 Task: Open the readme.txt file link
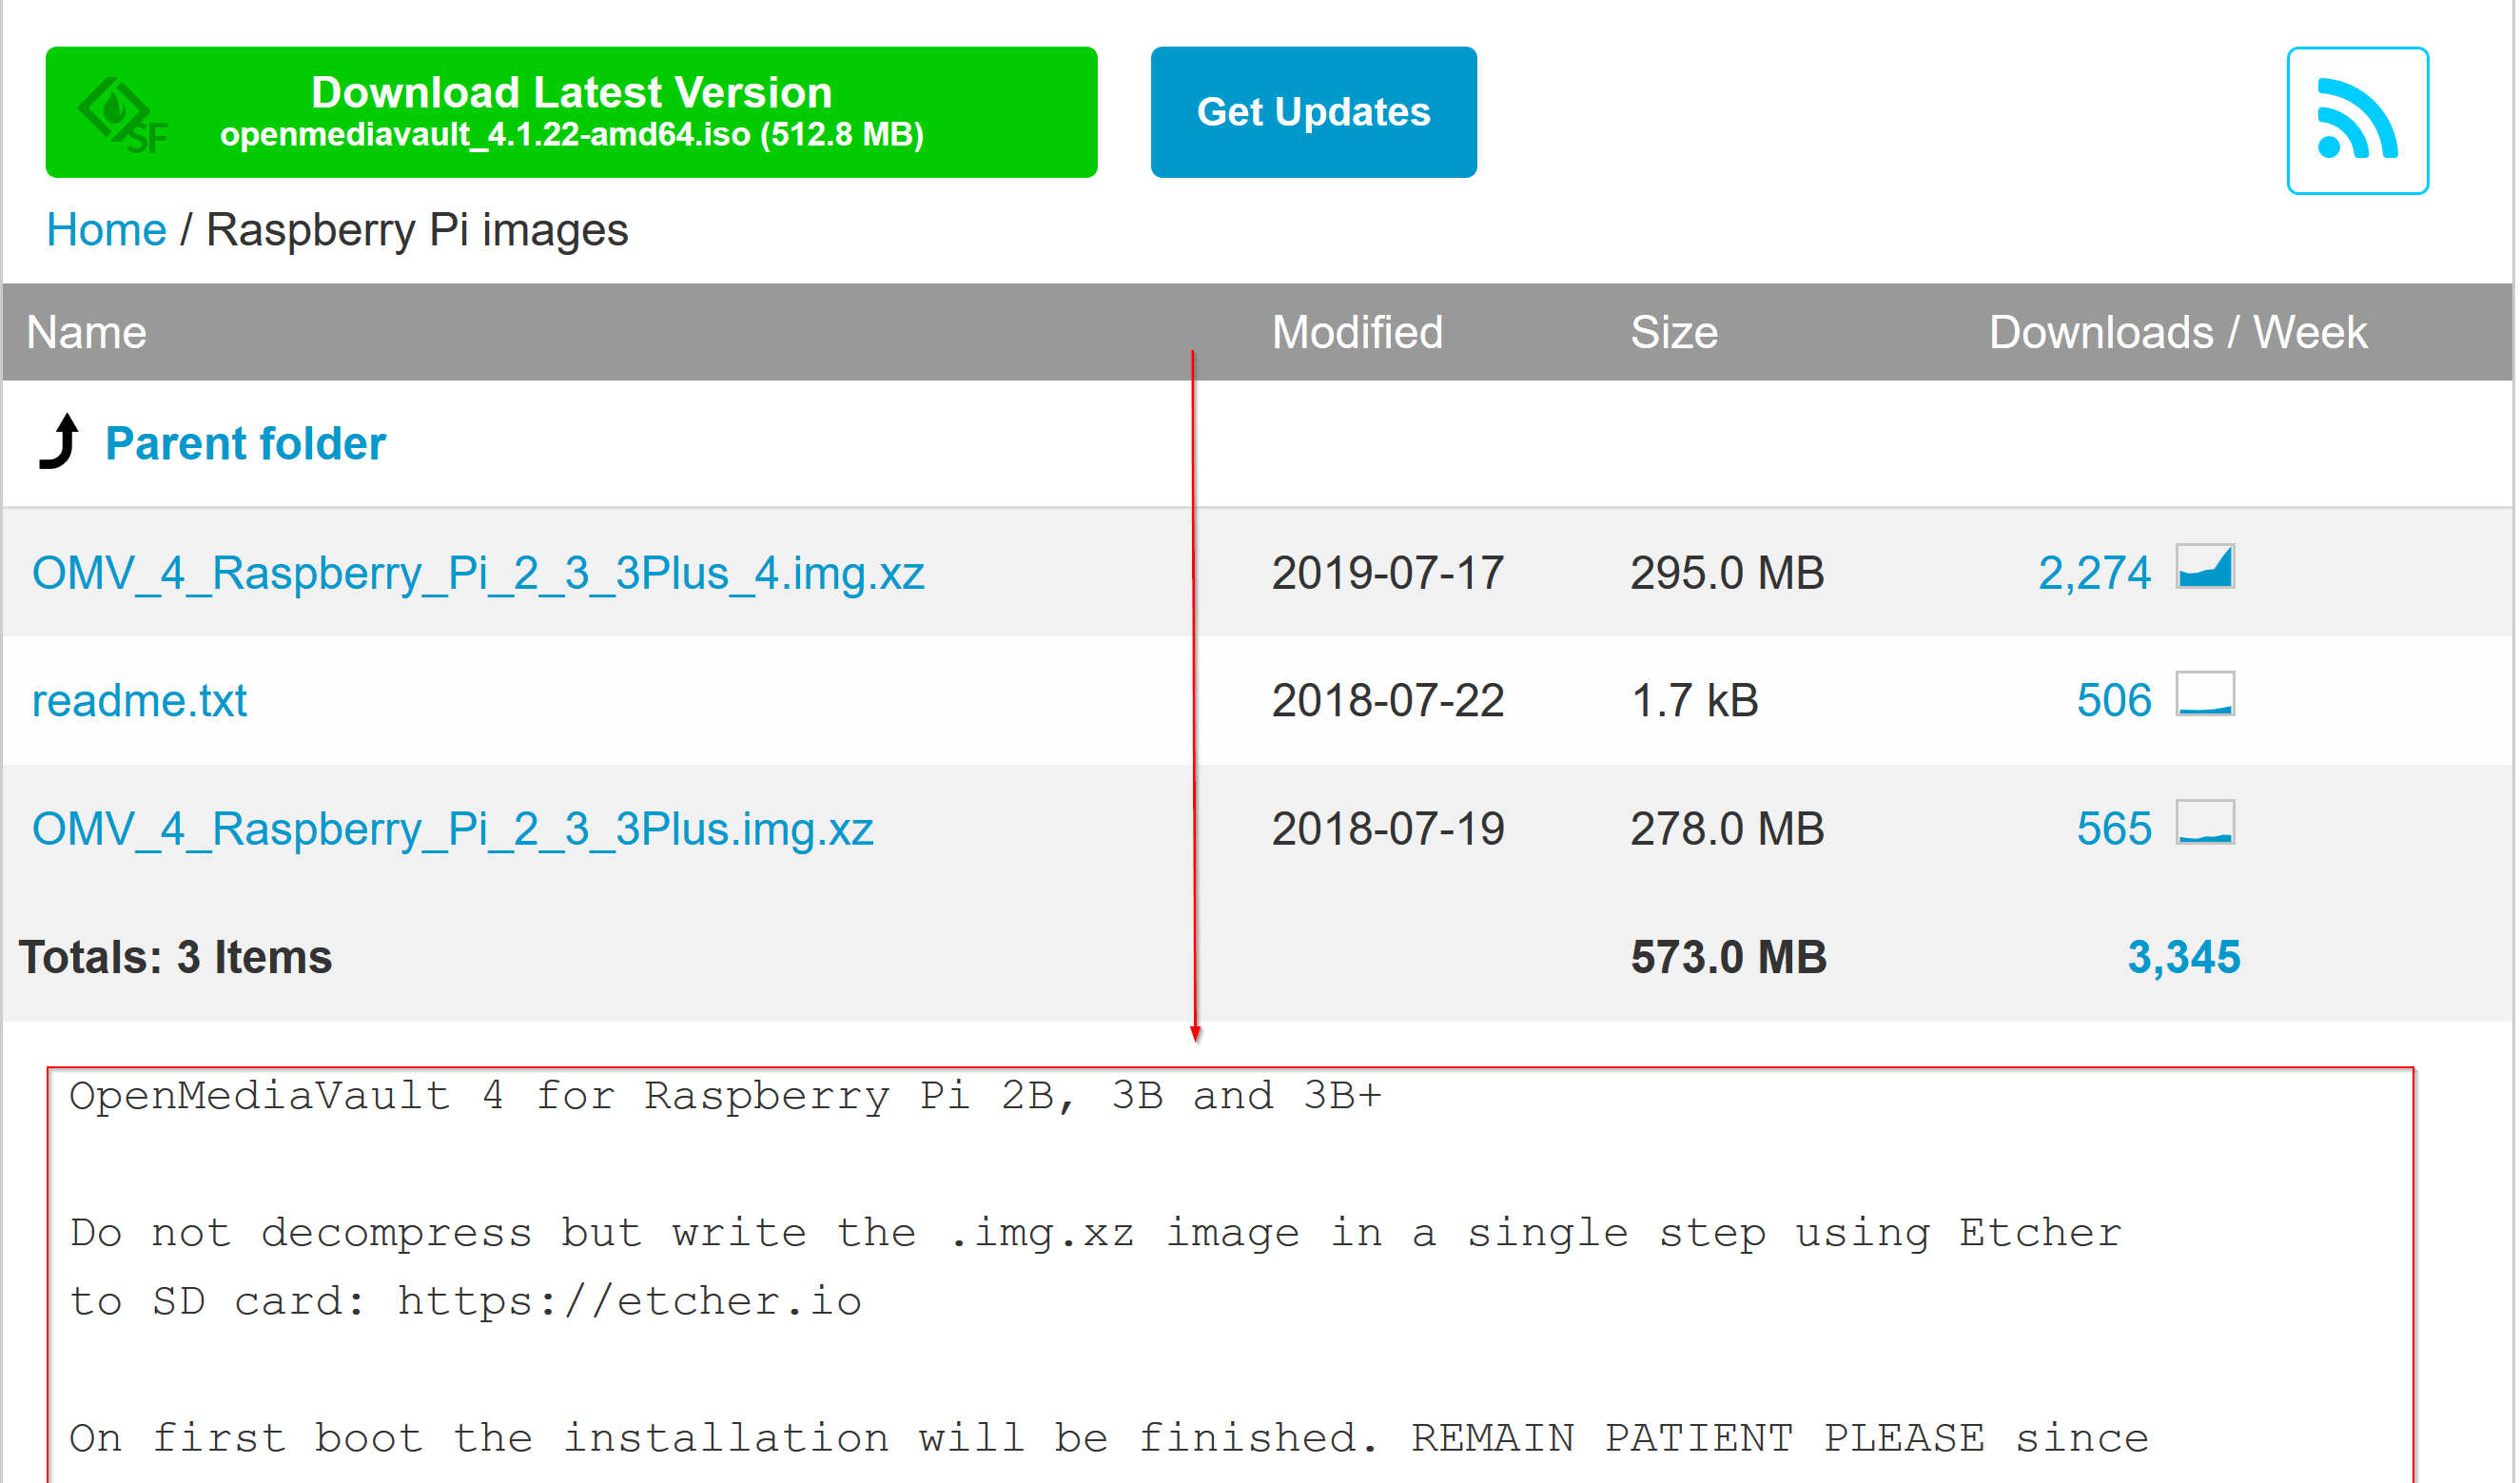tap(139, 701)
